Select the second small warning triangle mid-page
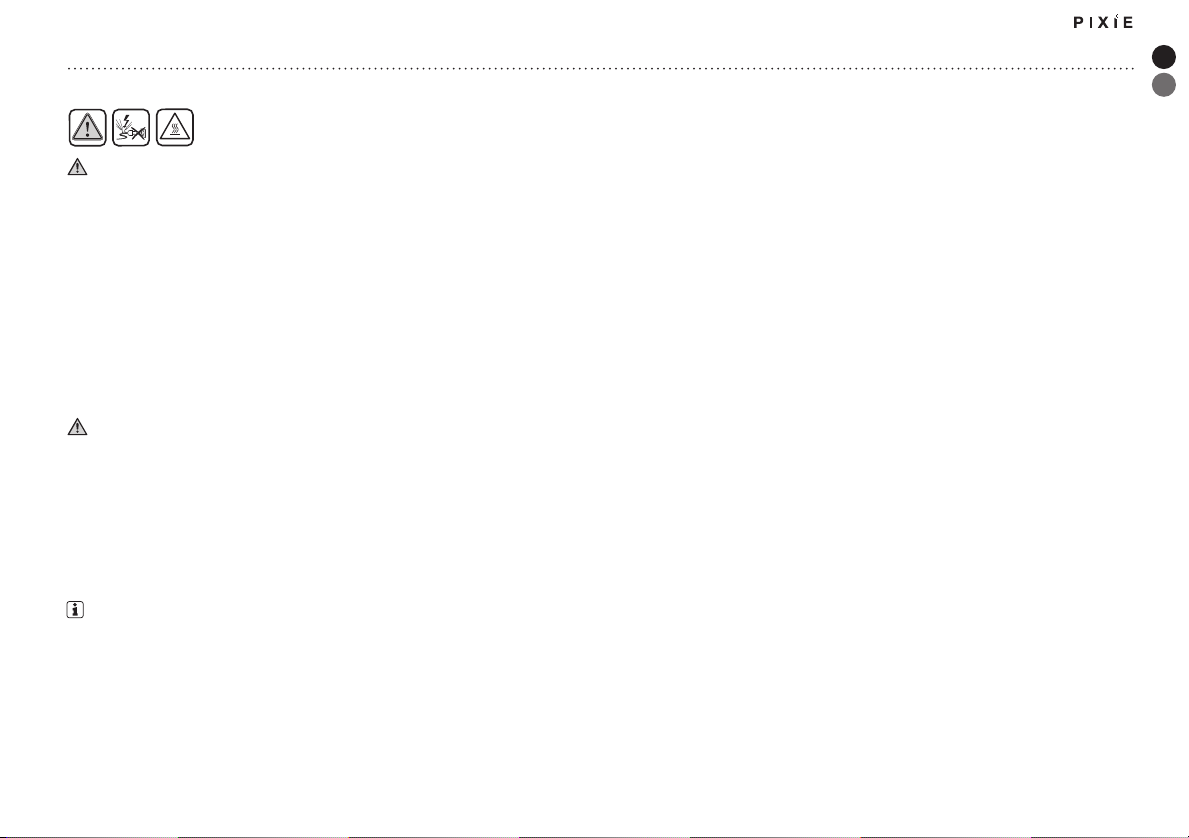This screenshot has width=1189, height=838. pyautogui.click(x=77, y=427)
